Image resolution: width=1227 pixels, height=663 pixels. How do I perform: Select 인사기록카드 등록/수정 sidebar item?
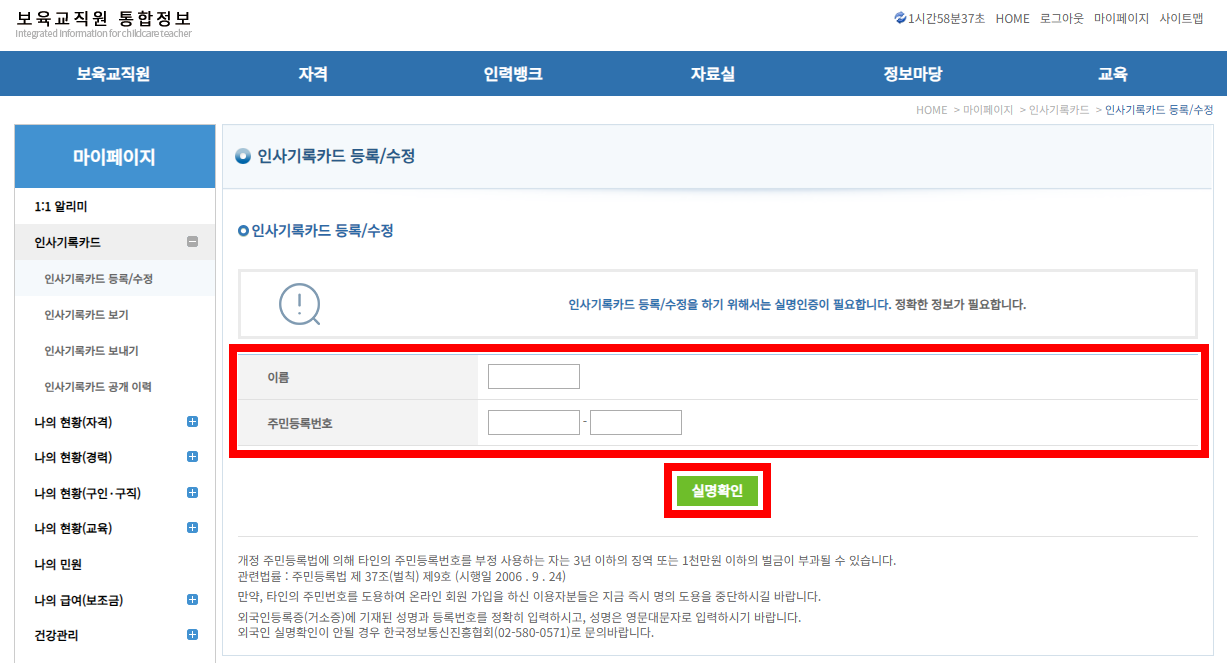pyautogui.click(x=99, y=279)
